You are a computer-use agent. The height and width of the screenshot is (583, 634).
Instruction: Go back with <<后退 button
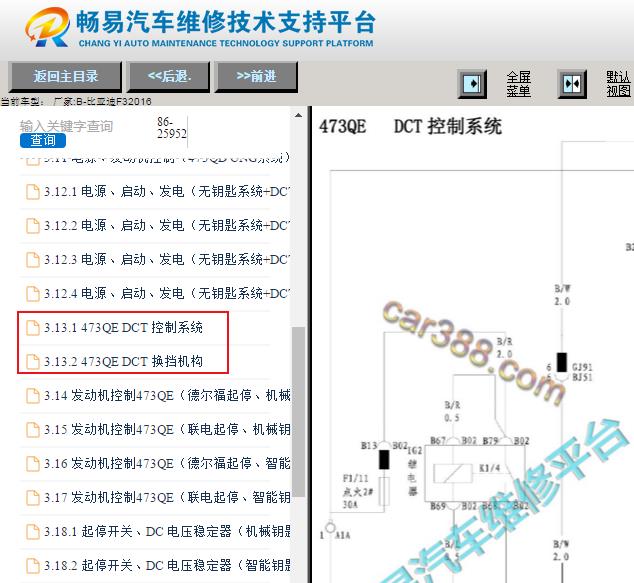point(169,76)
